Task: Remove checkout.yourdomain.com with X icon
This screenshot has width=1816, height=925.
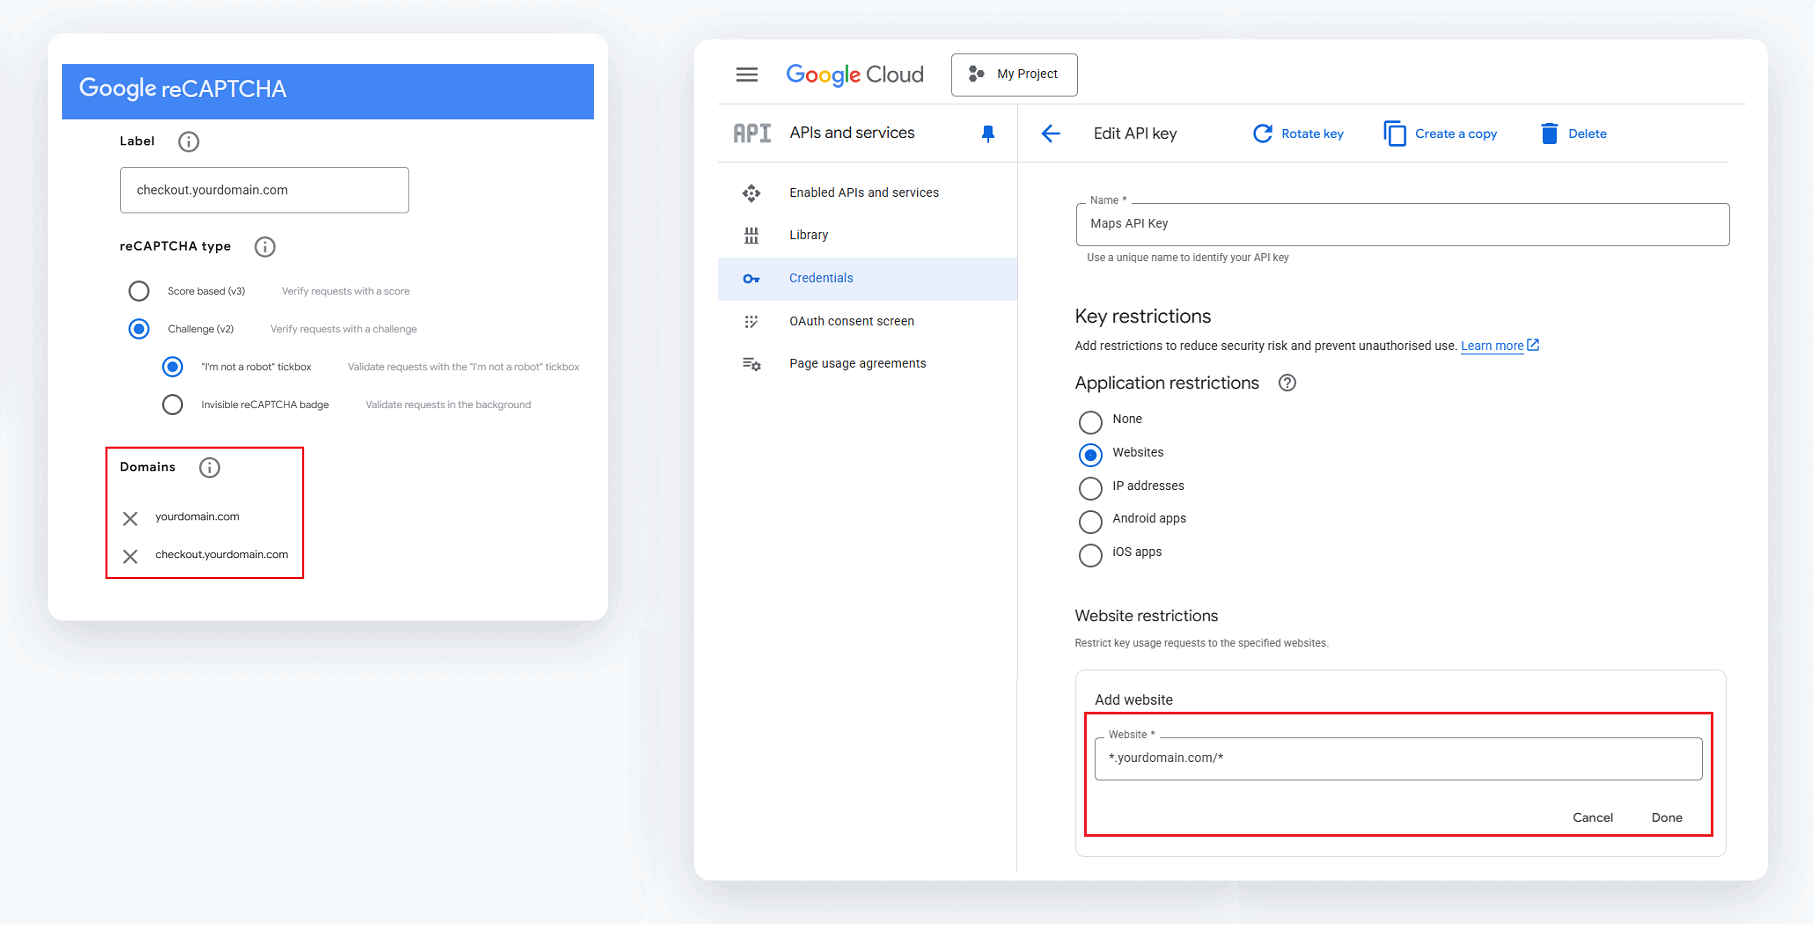Action: [130, 557]
